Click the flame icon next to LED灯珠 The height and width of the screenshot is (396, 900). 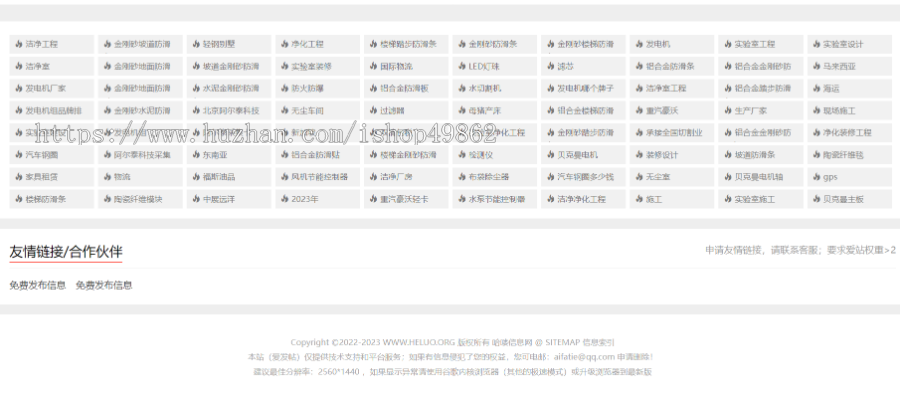tap(462, 67)
